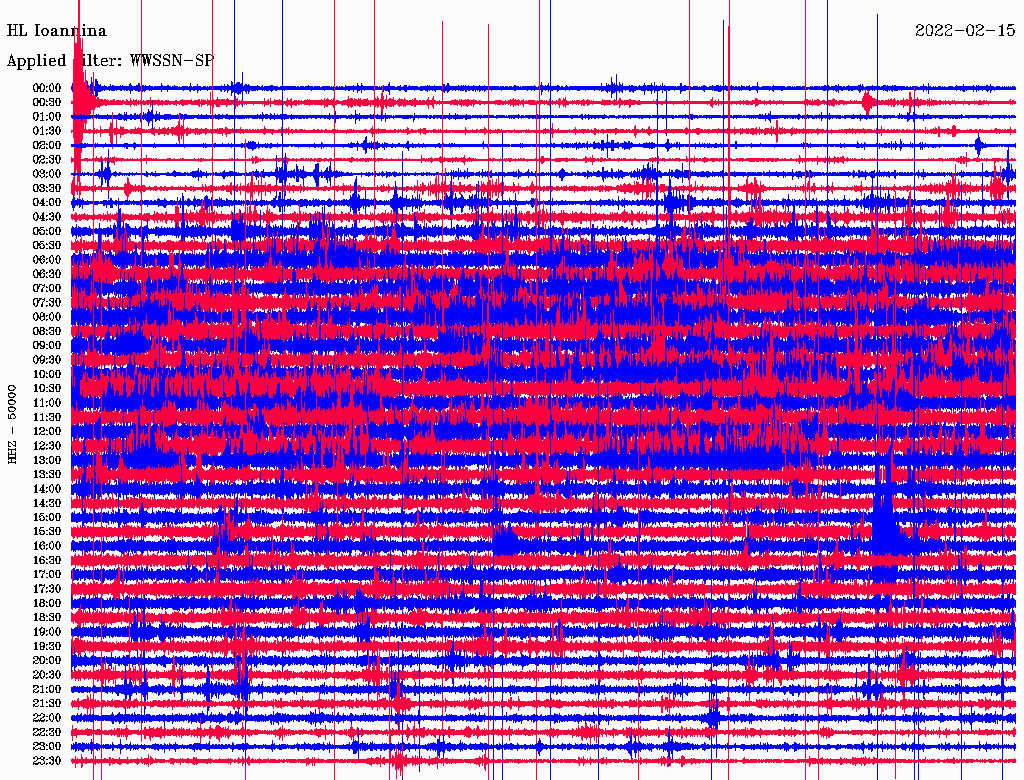Select the 00:30 time row label
Image resolution: width=1024 pixels, height=780 pixels.
(47, 102)
